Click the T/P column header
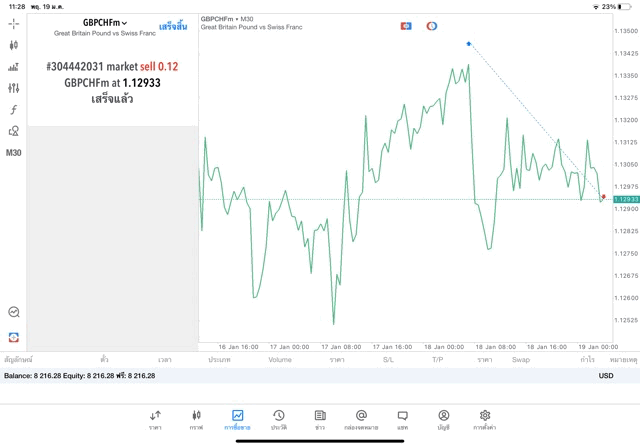The height and width of the screenshot is (447, 640). (438, 360)
